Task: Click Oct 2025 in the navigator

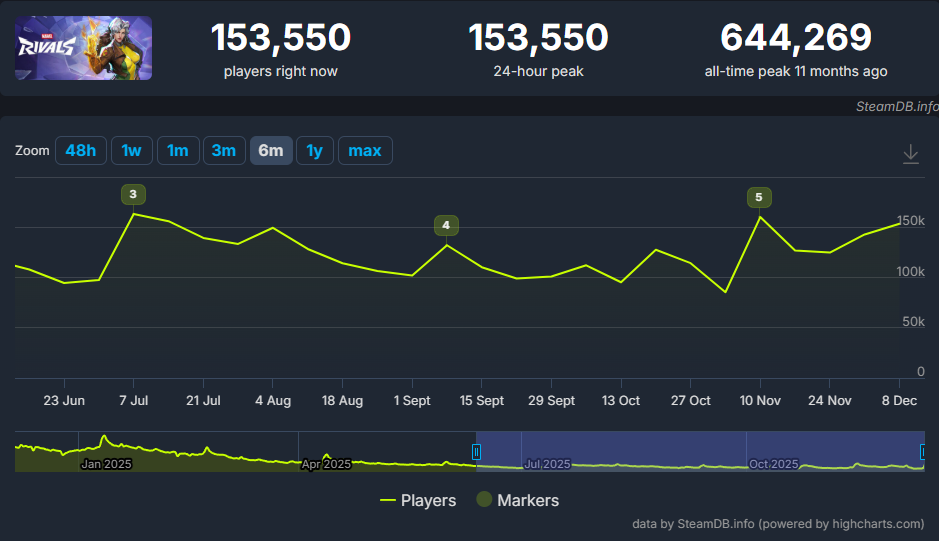Action: click(773, 464)
